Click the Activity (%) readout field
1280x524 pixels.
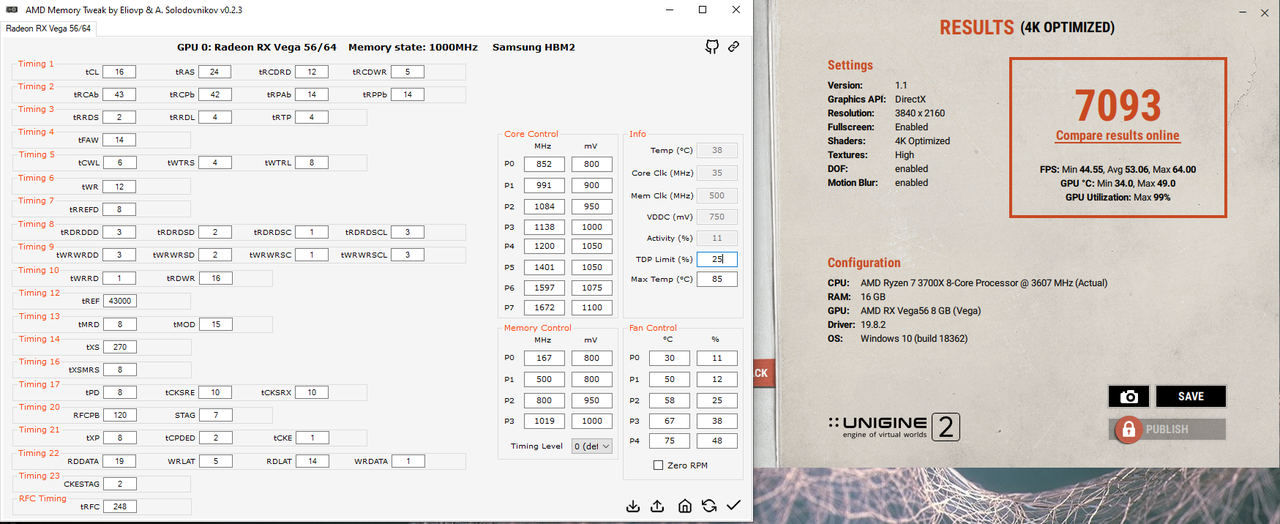pyautogui.click(x=717, y=238)
